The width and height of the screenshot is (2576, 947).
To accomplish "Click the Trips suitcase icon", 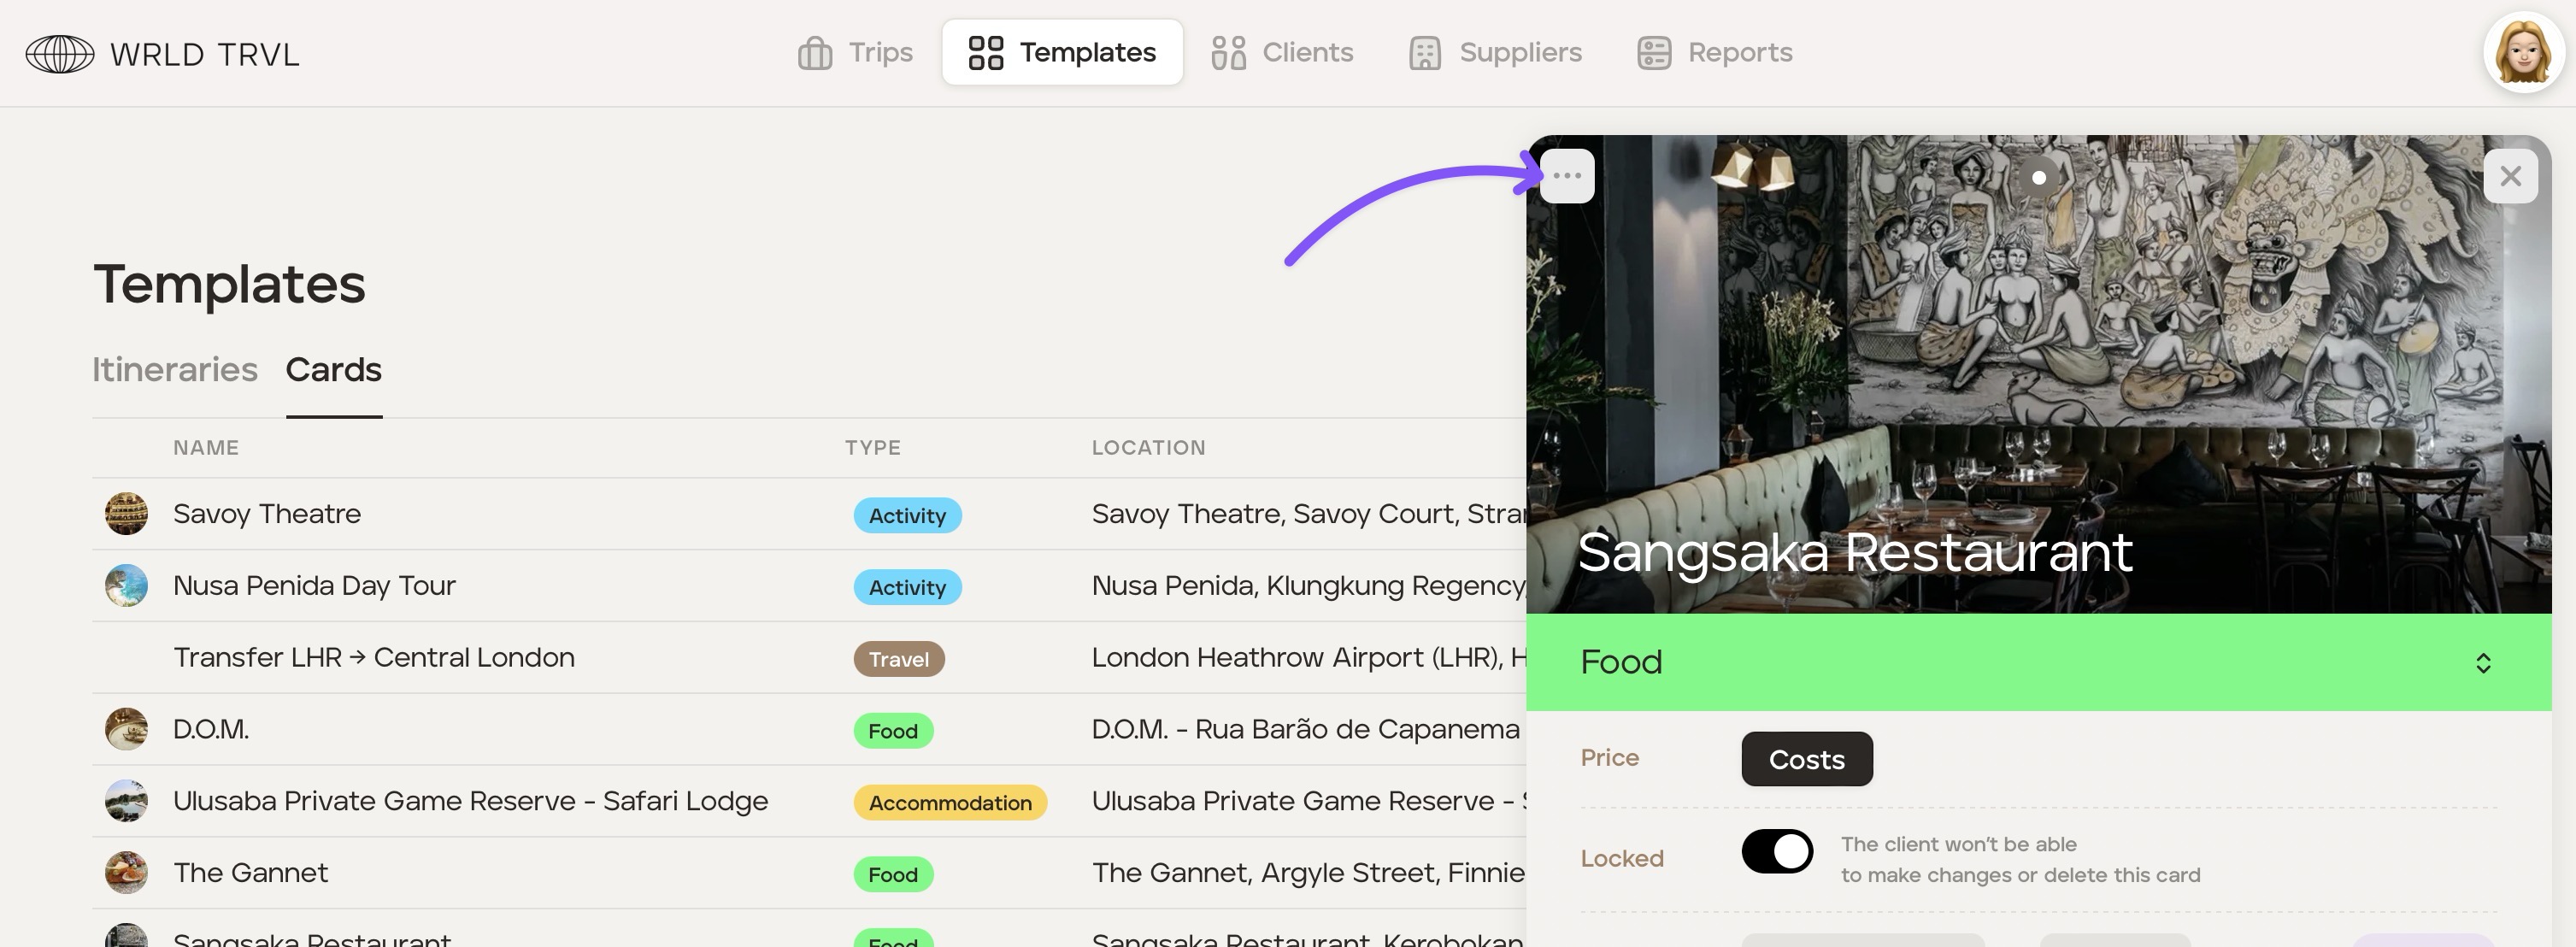I will click(815, 53).
